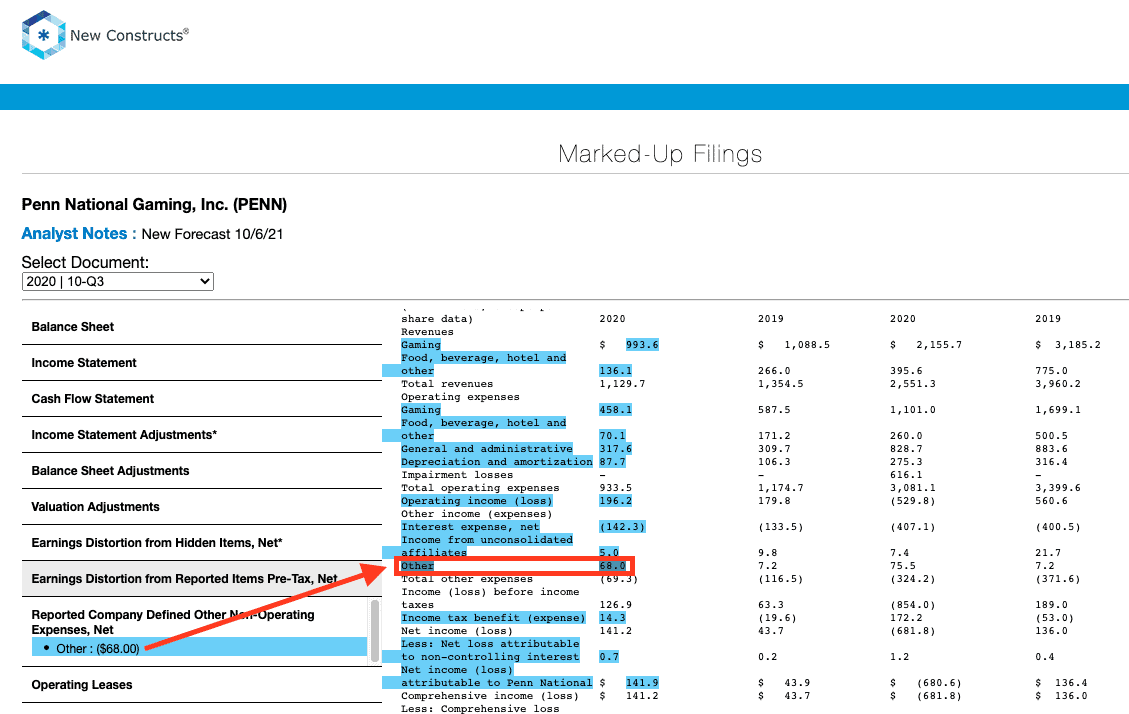Click highlighted affiliates value 5.0
The width and height of the screenshot is (1129, 714).
[609, 552]
